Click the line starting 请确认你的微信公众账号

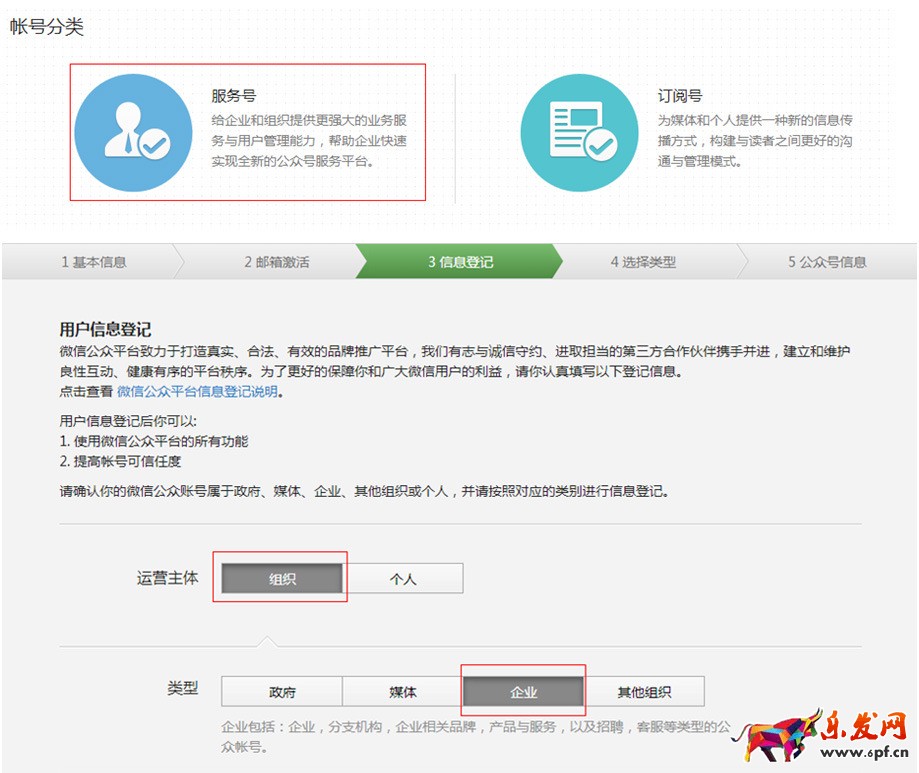click(364, 491)
